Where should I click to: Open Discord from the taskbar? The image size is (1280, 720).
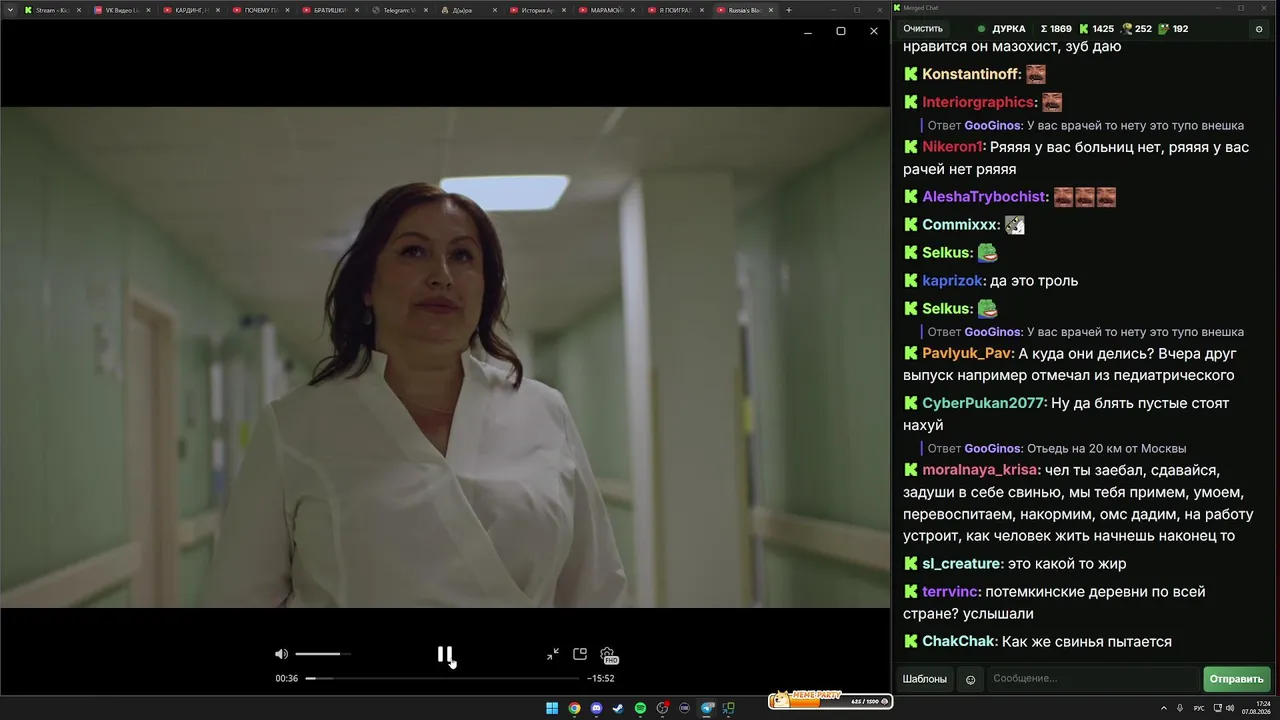click(596, 708)
